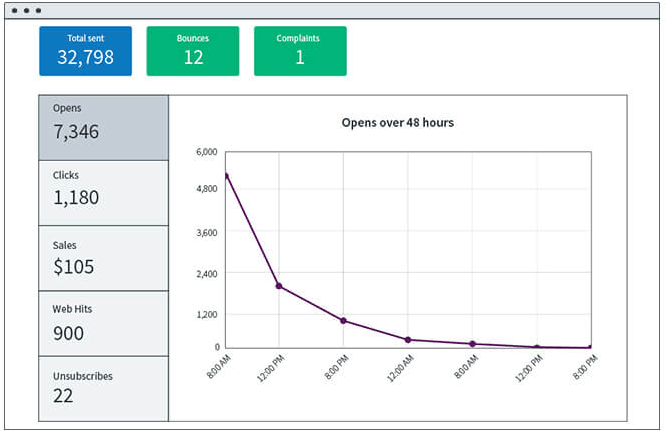Click the third window control dot
Viewport: 665px width, 432px height.
tap(38, 10)
